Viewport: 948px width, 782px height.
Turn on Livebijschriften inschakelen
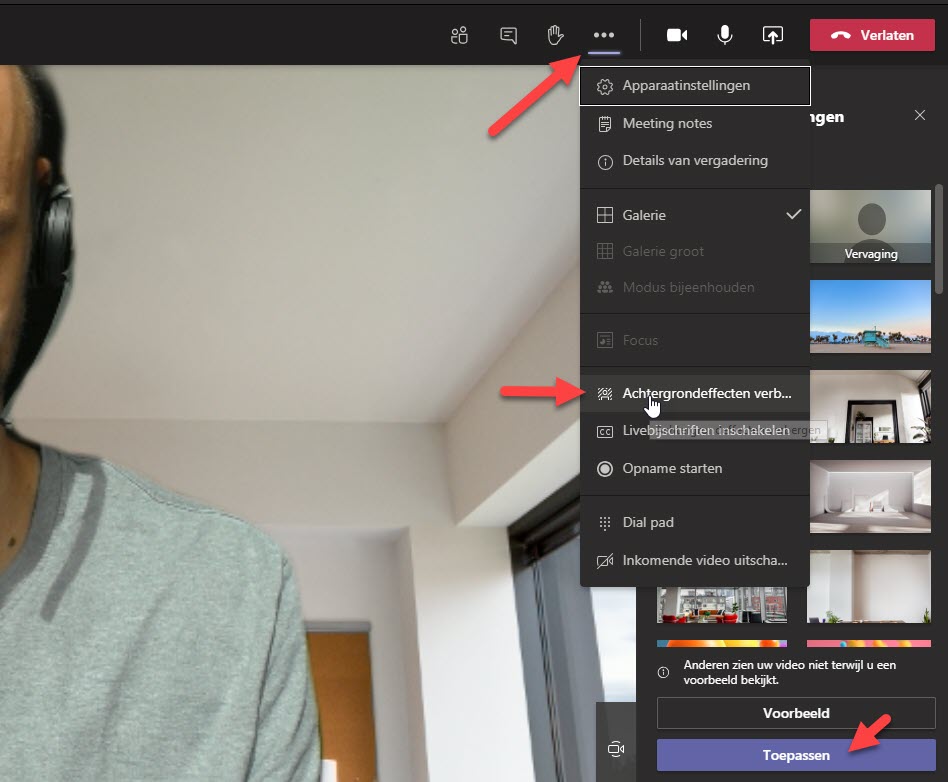point(695,431)
